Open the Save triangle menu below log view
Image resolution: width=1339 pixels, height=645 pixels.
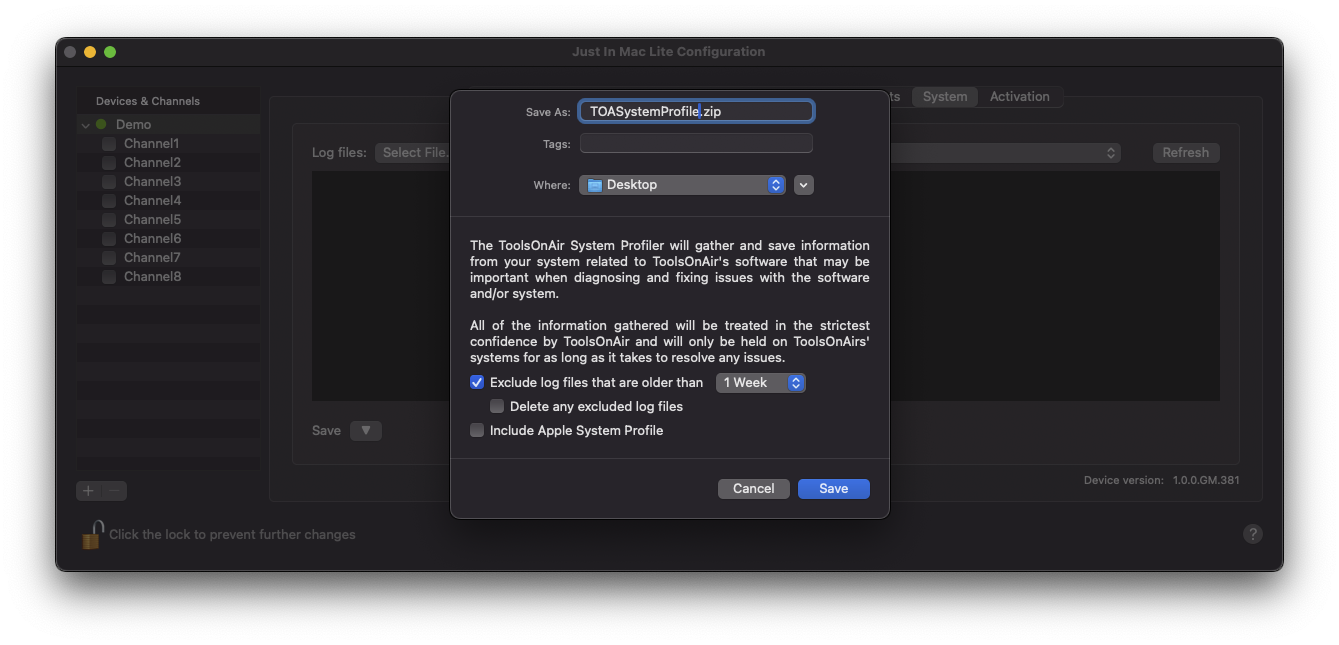(365, 431)
